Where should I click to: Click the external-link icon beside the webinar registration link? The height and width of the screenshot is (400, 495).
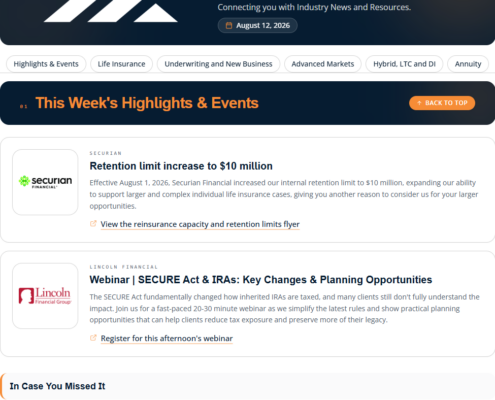(93, 338)
